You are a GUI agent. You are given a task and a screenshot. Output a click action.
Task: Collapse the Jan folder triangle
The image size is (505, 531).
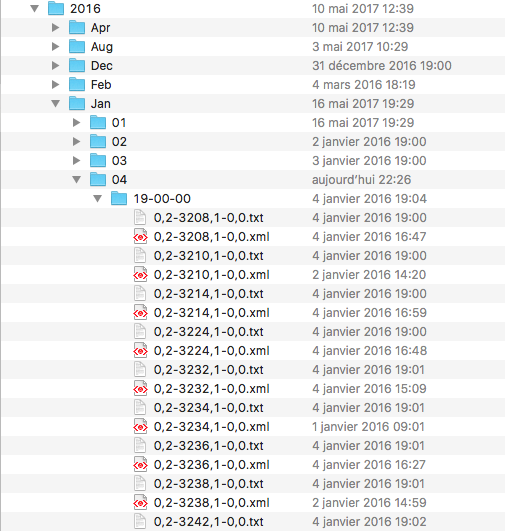coord(56,104)
